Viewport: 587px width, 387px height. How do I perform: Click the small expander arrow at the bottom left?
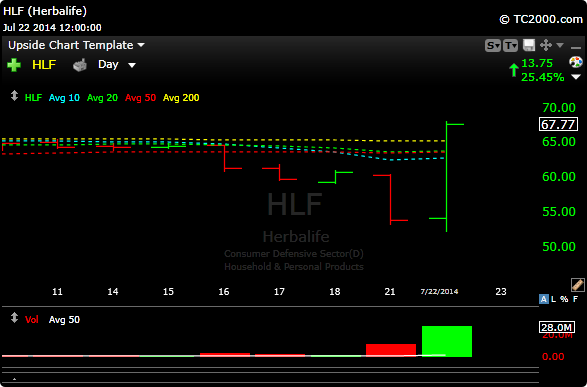tap(14, 380)
